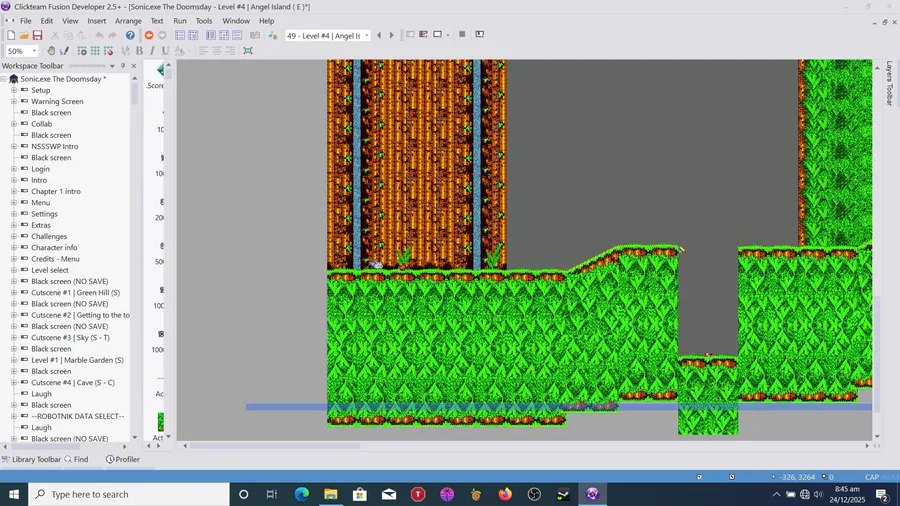
Task: Toggle bold text formatting
Action: (139, 51)
